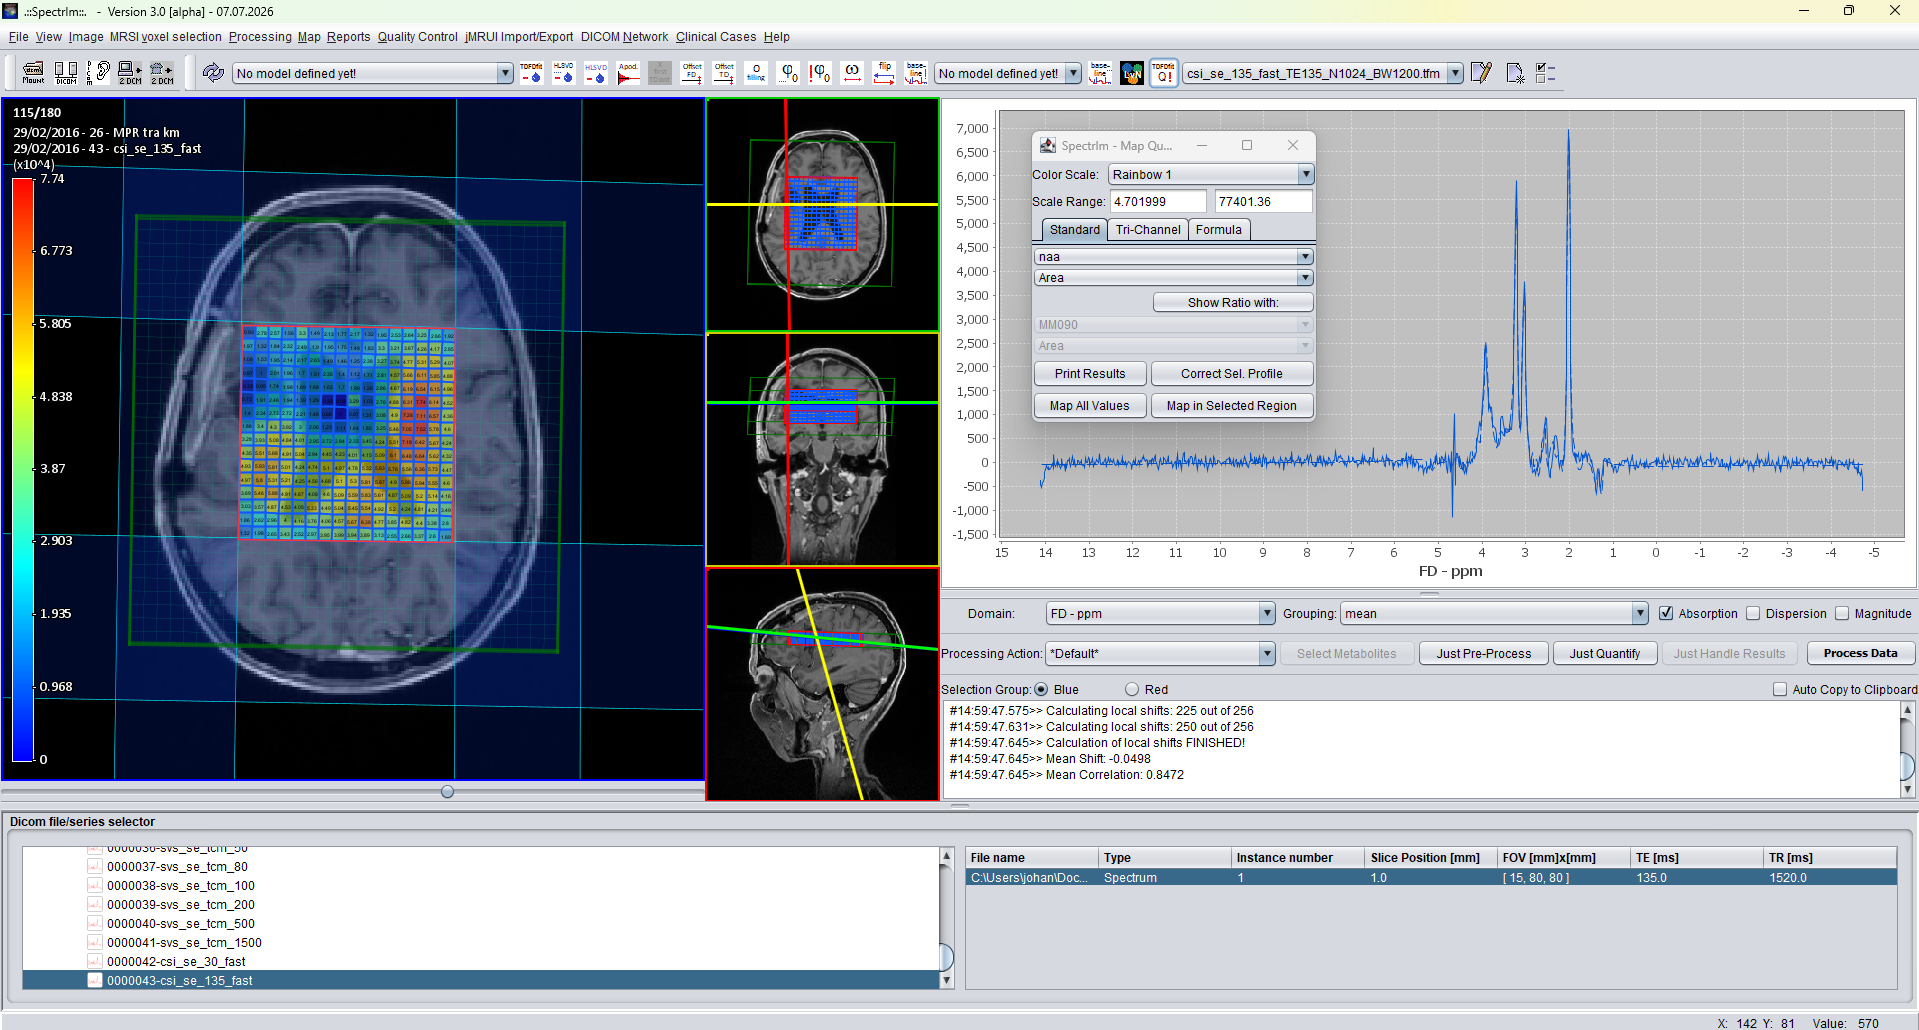Open the Processing Action Default dropdown
Screen dimensions: 1919x1030
point(1160,653)
